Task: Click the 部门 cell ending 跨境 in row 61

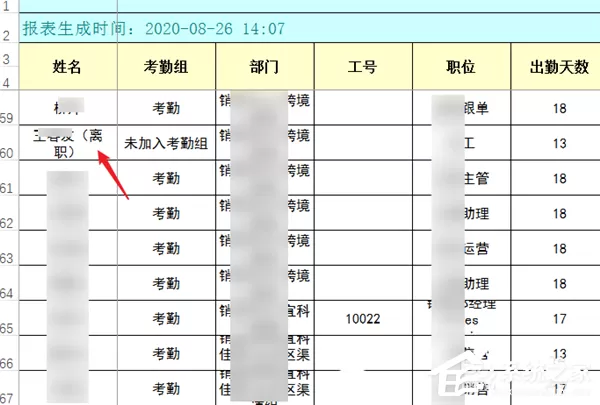Action: [x=265, y=178]
